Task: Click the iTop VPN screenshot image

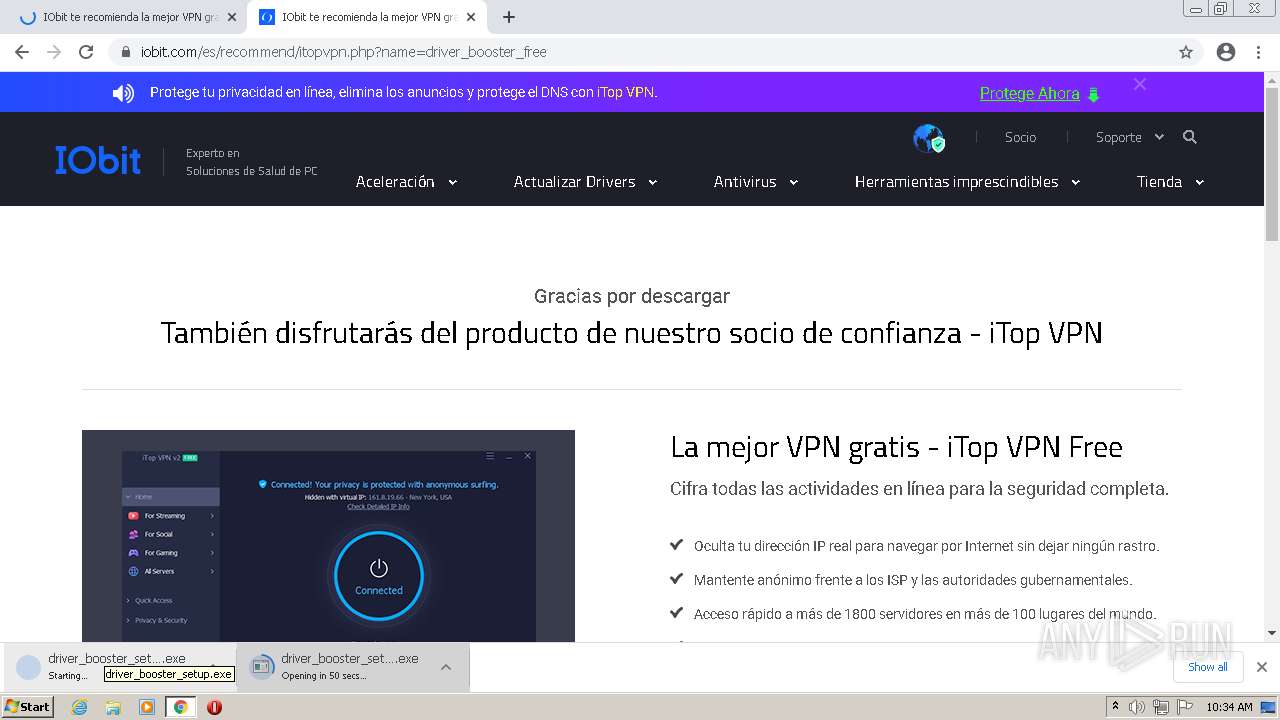Action: point(328,536)
